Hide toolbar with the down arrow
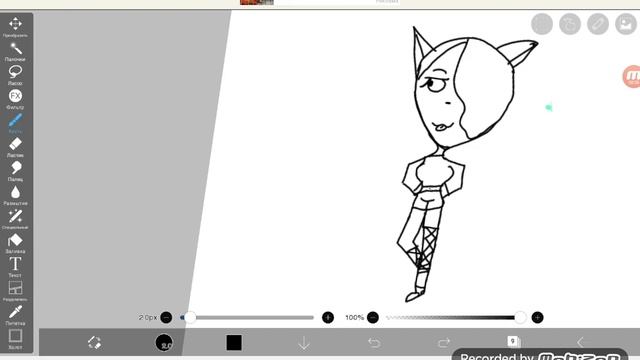Viewport: 640px width, 360px height. pyautogui.click(x=304, y=343)
